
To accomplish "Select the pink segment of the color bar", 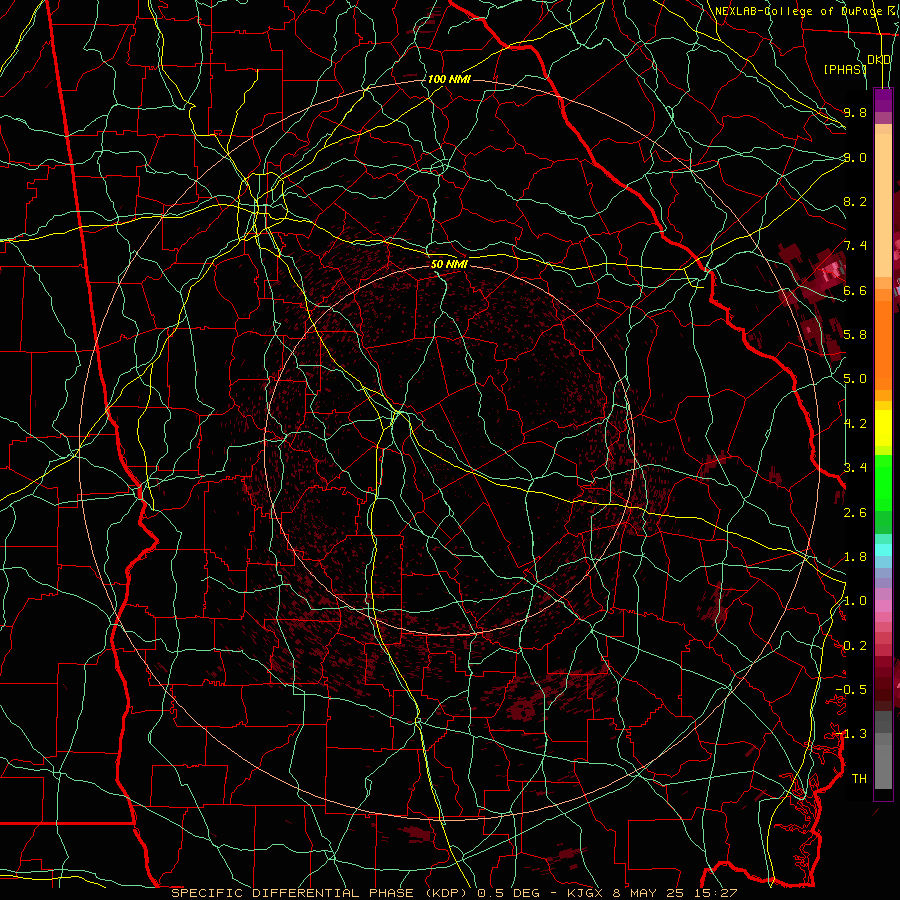I will 883,606.
